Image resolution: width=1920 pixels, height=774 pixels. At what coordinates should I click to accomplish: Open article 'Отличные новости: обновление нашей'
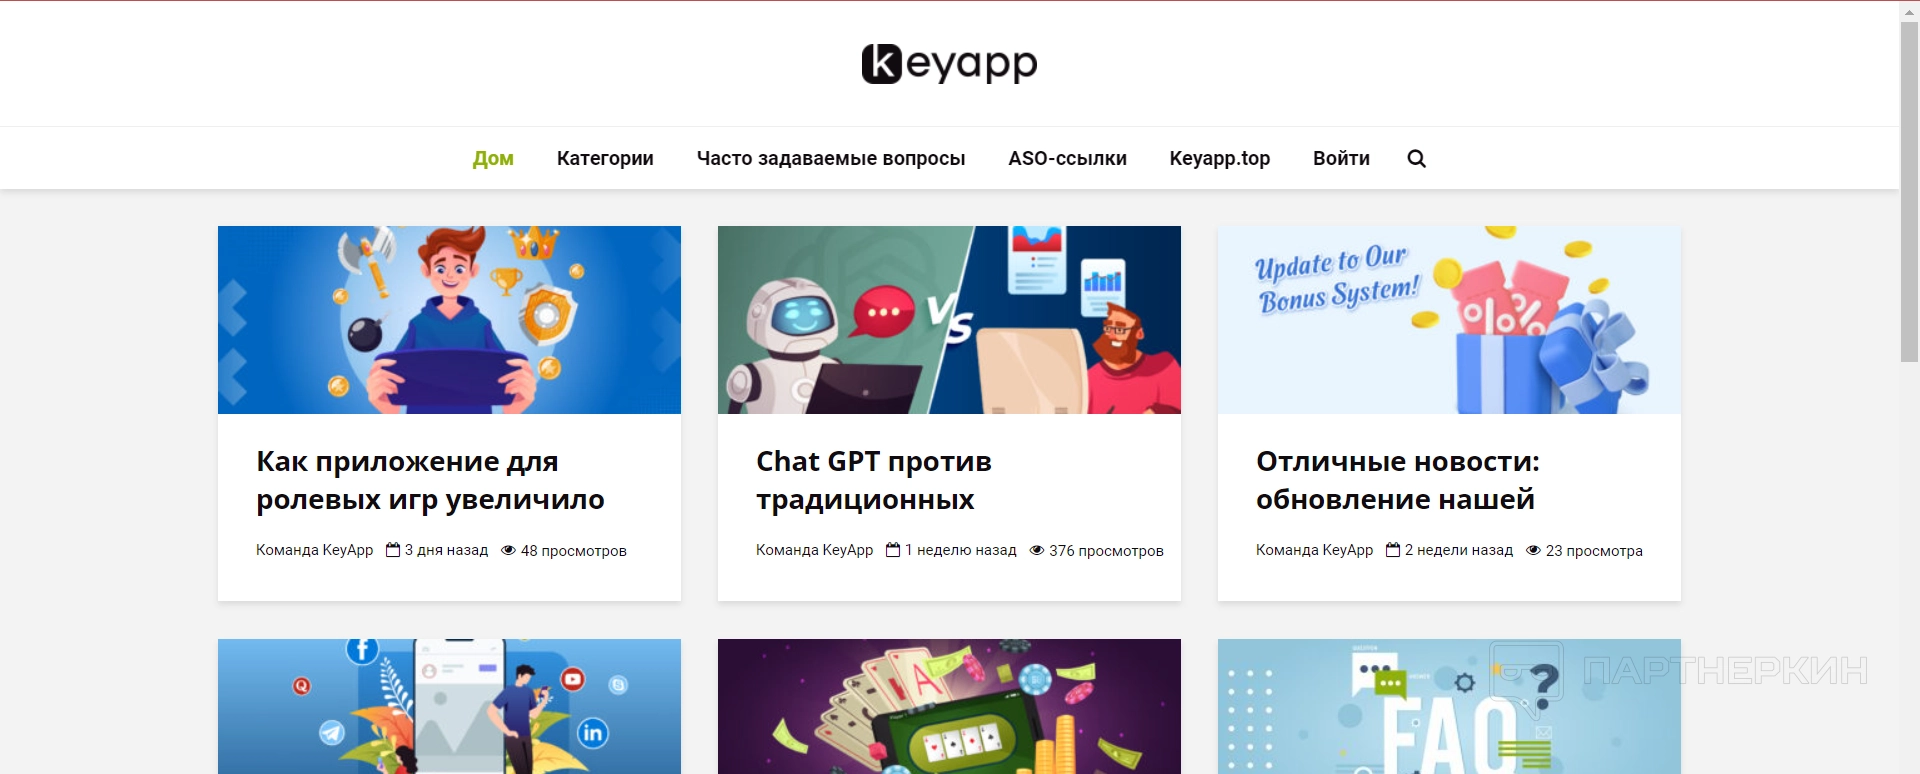point(1398,480)
